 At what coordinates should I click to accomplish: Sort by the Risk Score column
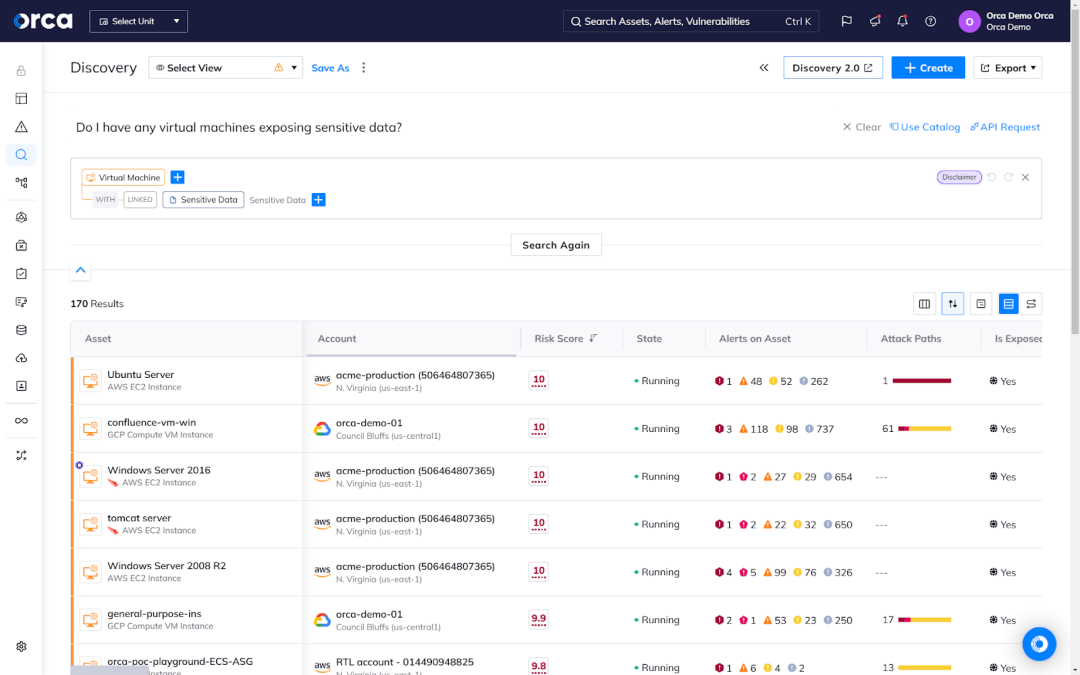[565, 338]
